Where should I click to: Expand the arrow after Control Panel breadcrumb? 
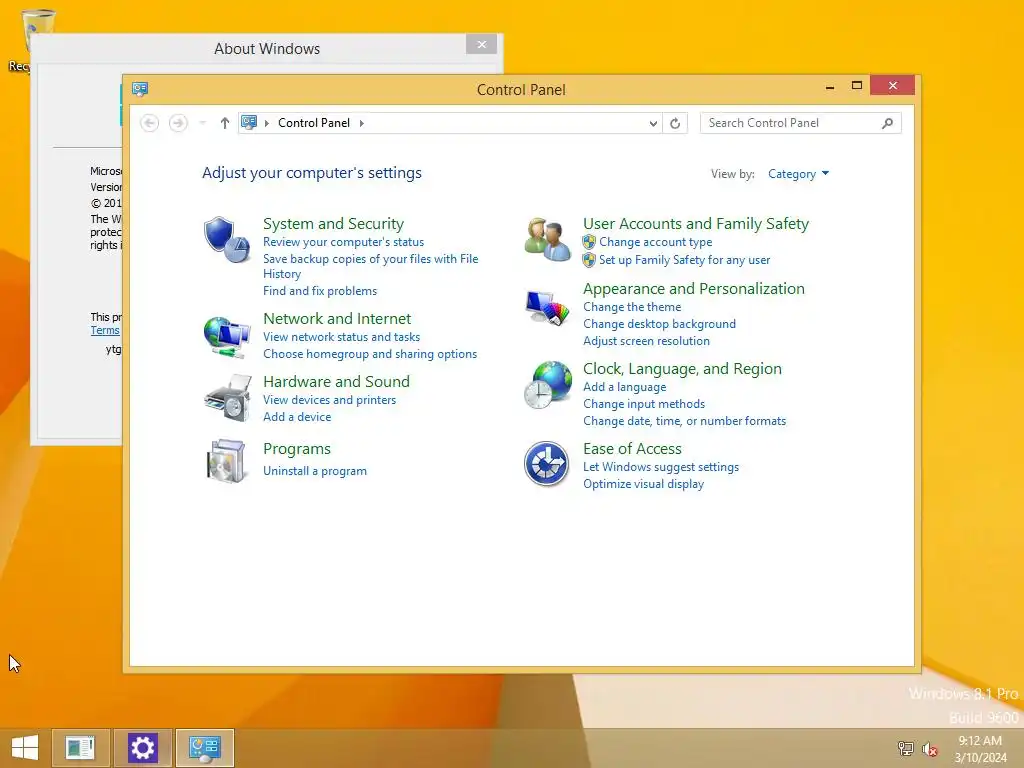[361, 123]
